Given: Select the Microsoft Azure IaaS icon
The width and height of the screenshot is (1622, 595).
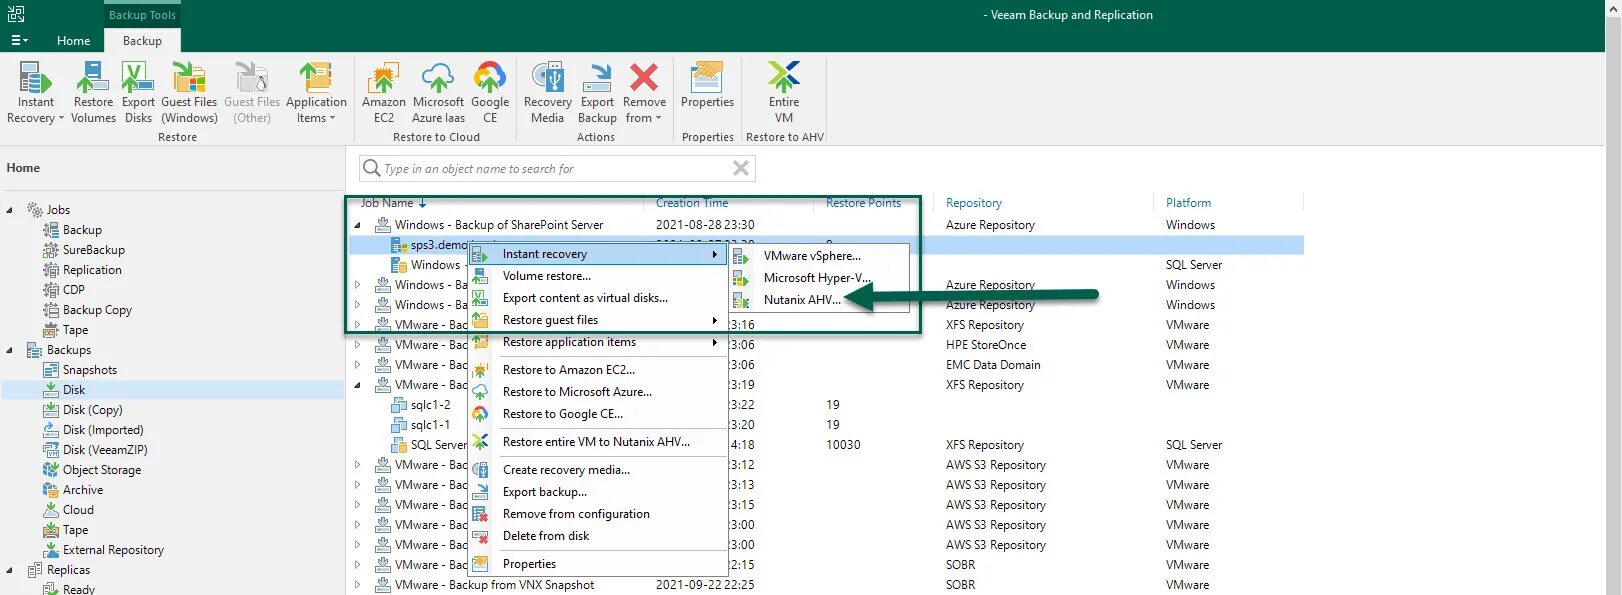Looking at the screenshot, I should tap(438, 92).
